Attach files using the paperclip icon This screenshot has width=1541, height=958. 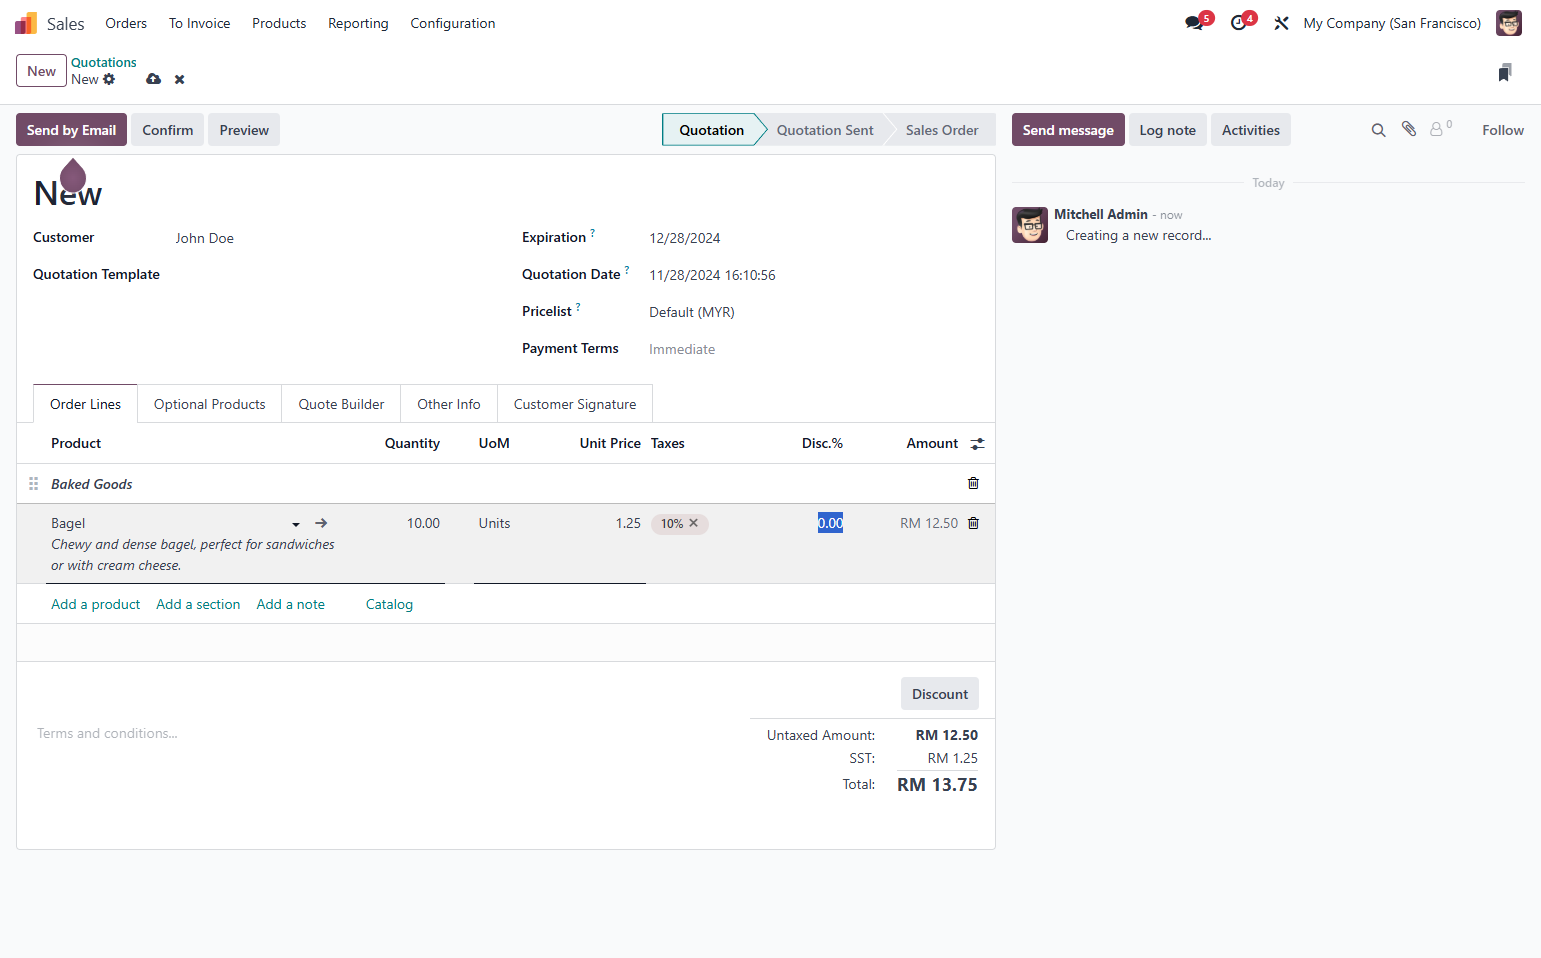pyautogui.click(x=1409, y=129)
